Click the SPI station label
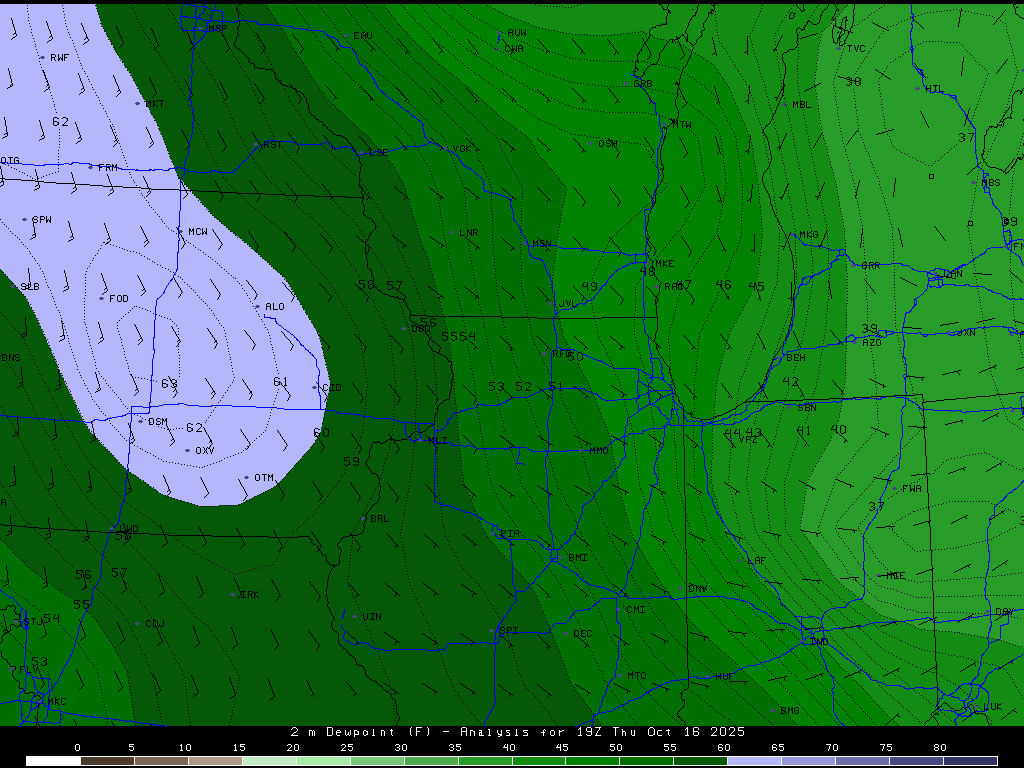This screenshot has width=1024, height=768. [x=509, y=631]
